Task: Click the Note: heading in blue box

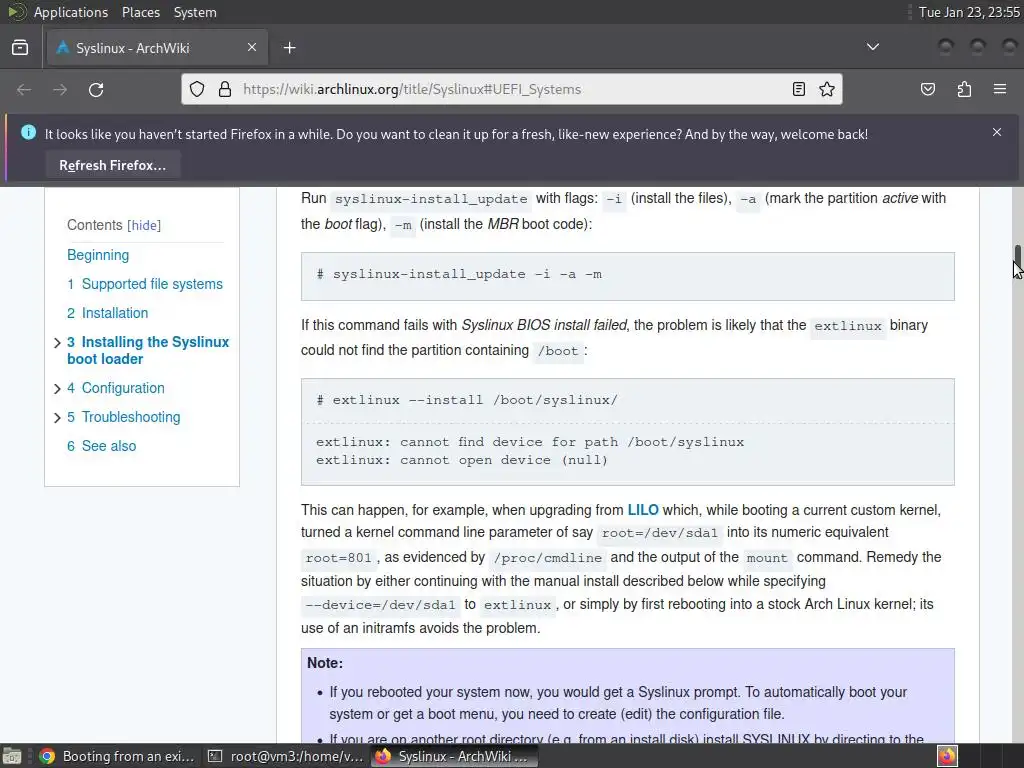Action: click(325, 663)
